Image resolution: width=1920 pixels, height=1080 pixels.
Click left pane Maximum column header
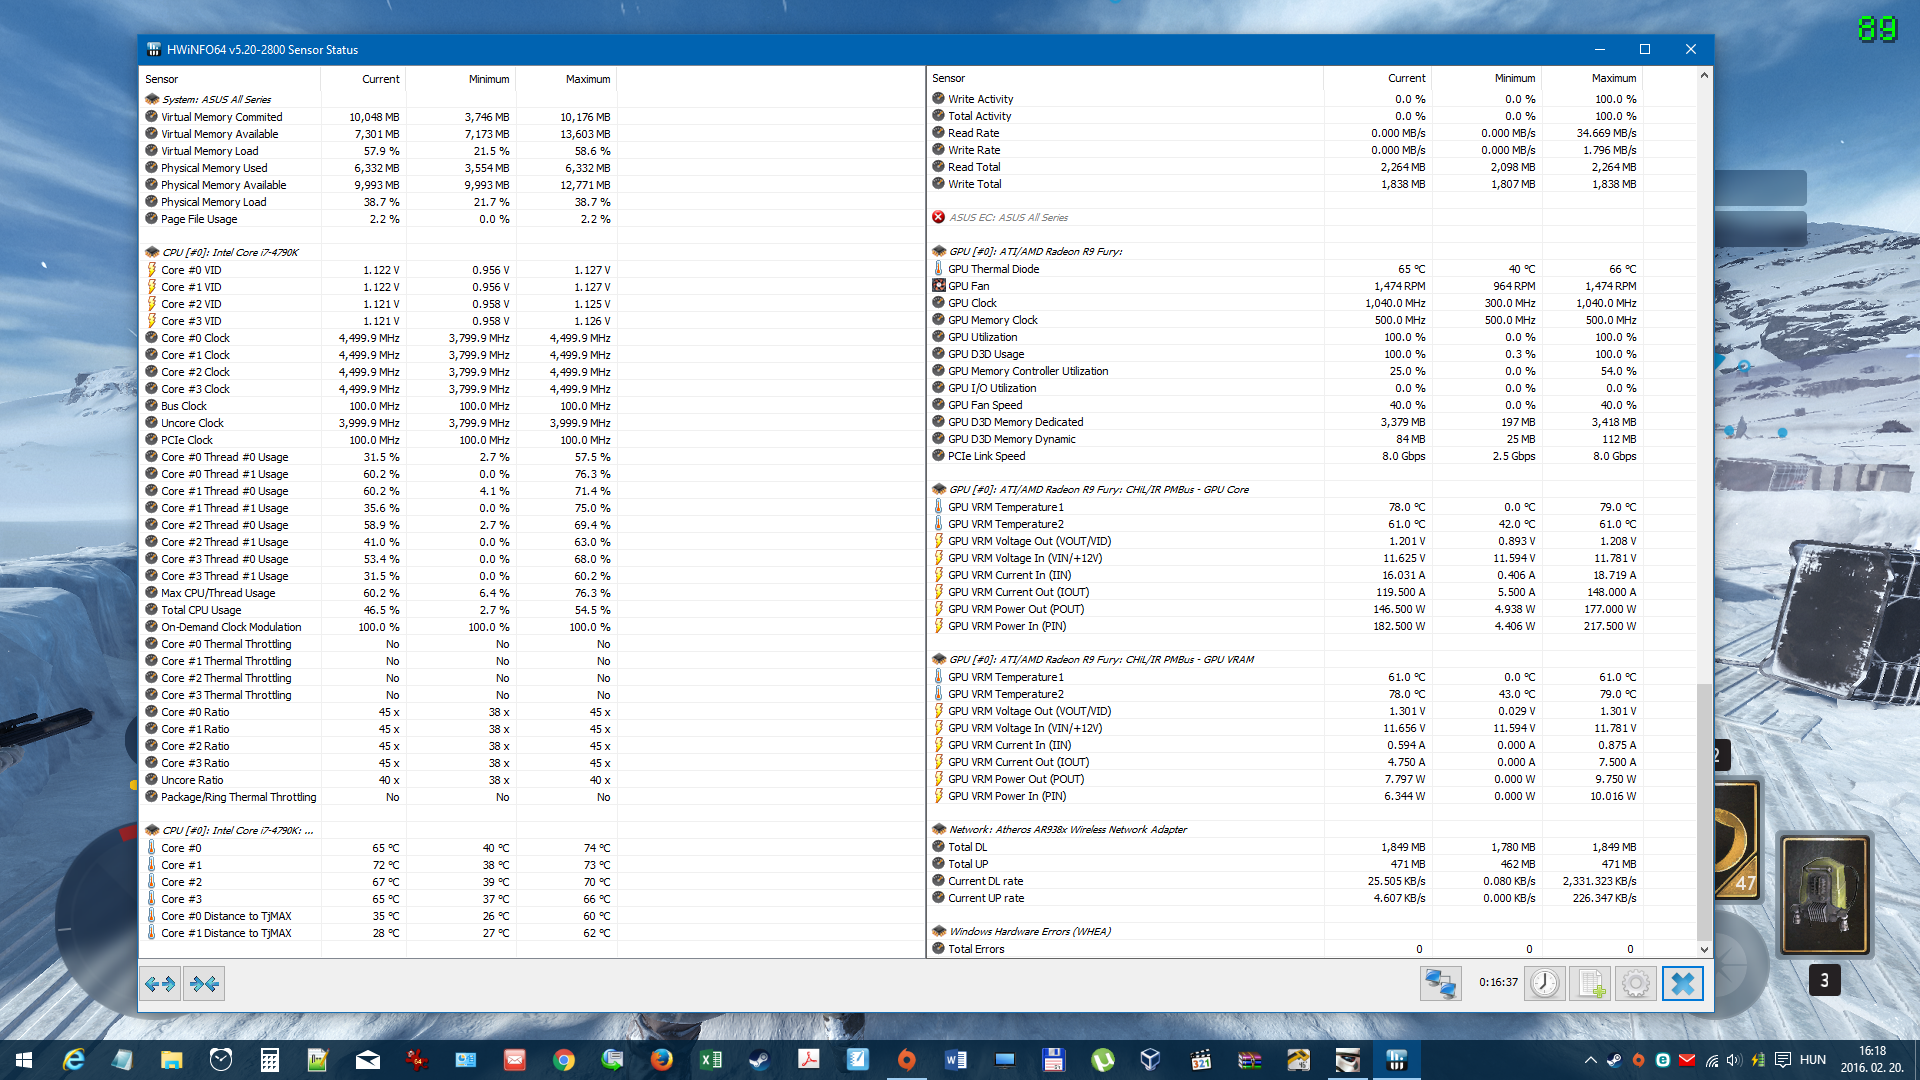[567, 79]
